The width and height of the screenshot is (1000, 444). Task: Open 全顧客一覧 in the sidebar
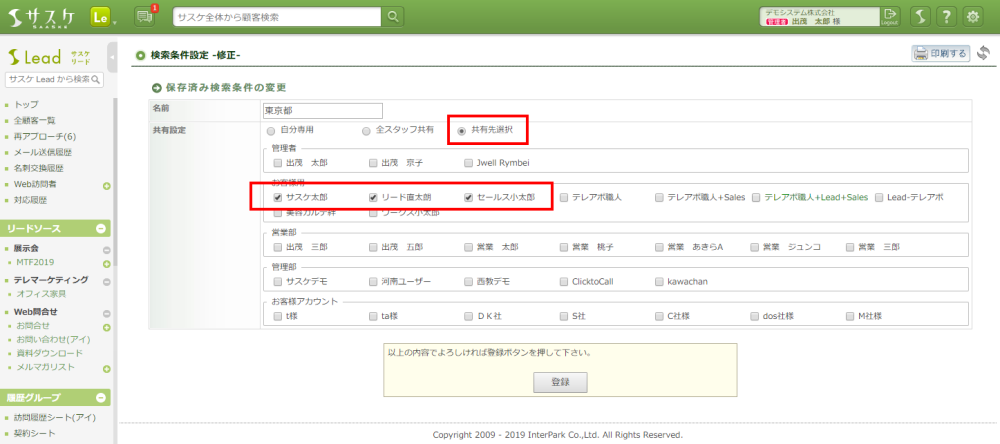coord(34,120)
